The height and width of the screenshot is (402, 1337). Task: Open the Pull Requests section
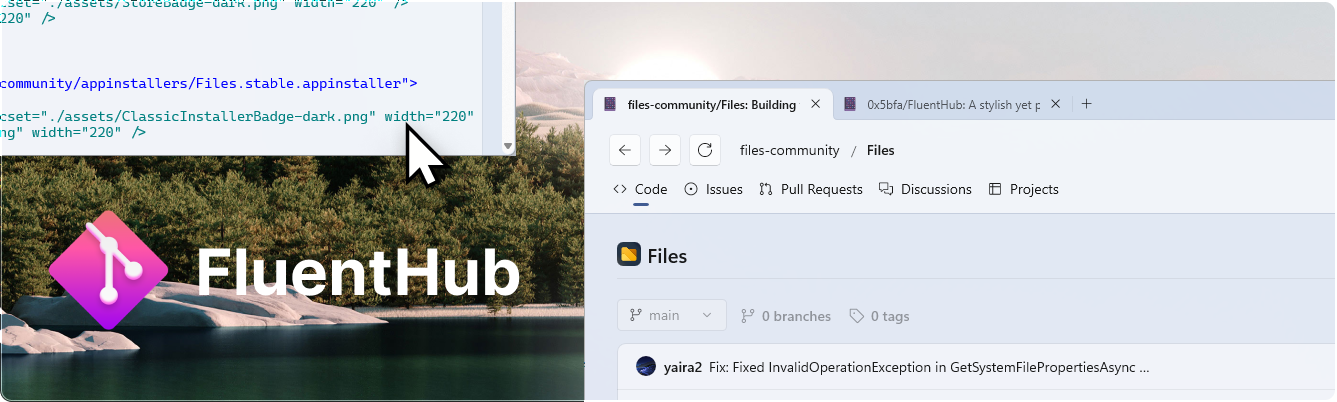click(811, 189)
